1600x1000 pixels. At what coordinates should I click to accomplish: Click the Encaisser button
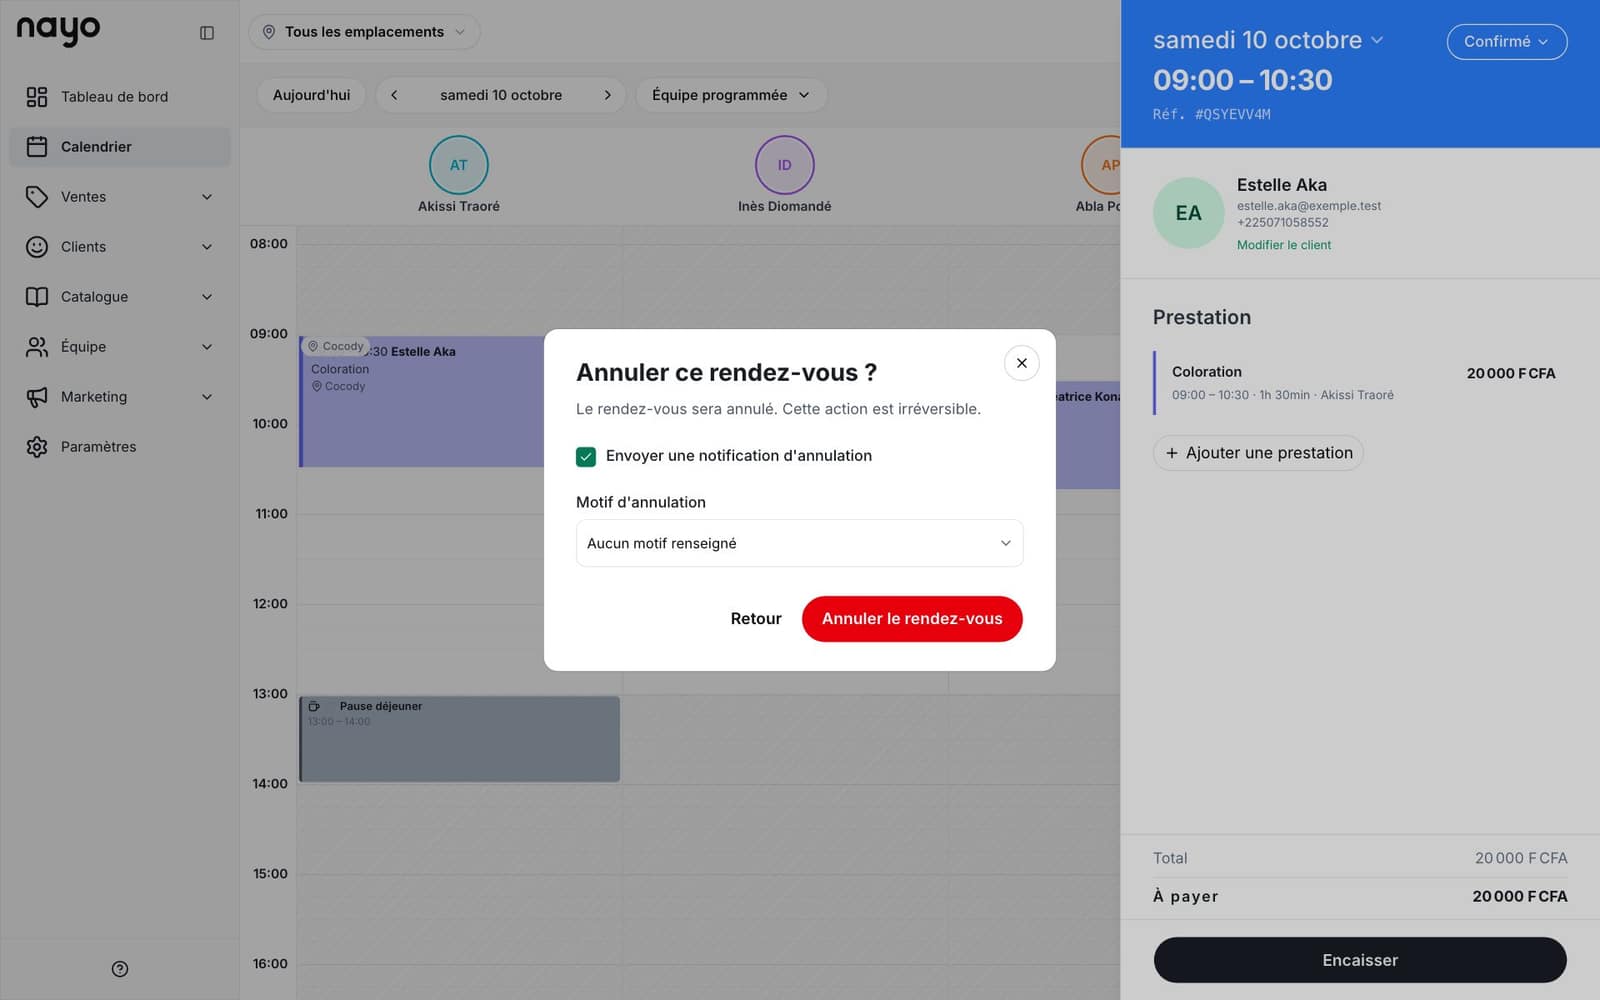[x=1360, y=960]
